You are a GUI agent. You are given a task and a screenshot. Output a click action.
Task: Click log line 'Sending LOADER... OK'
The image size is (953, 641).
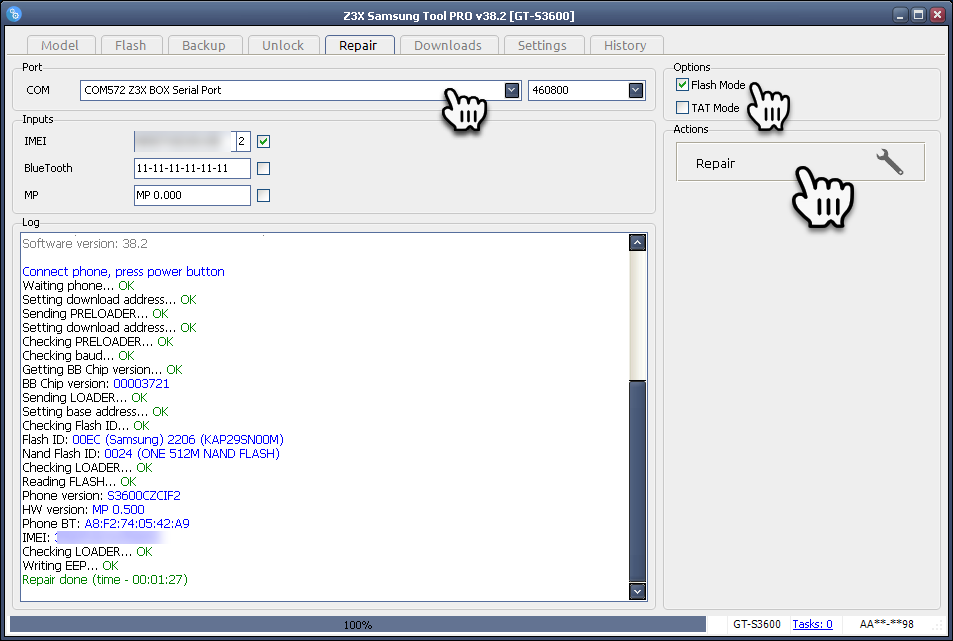85,398
